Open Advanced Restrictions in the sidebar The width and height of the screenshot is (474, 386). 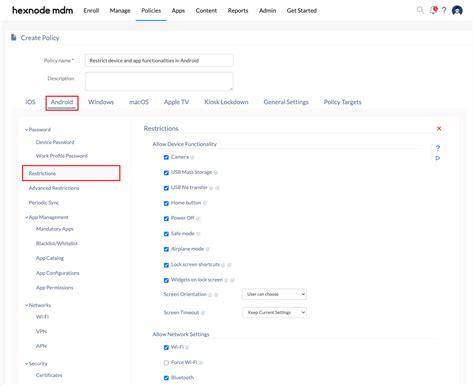(x=54, y=188)
